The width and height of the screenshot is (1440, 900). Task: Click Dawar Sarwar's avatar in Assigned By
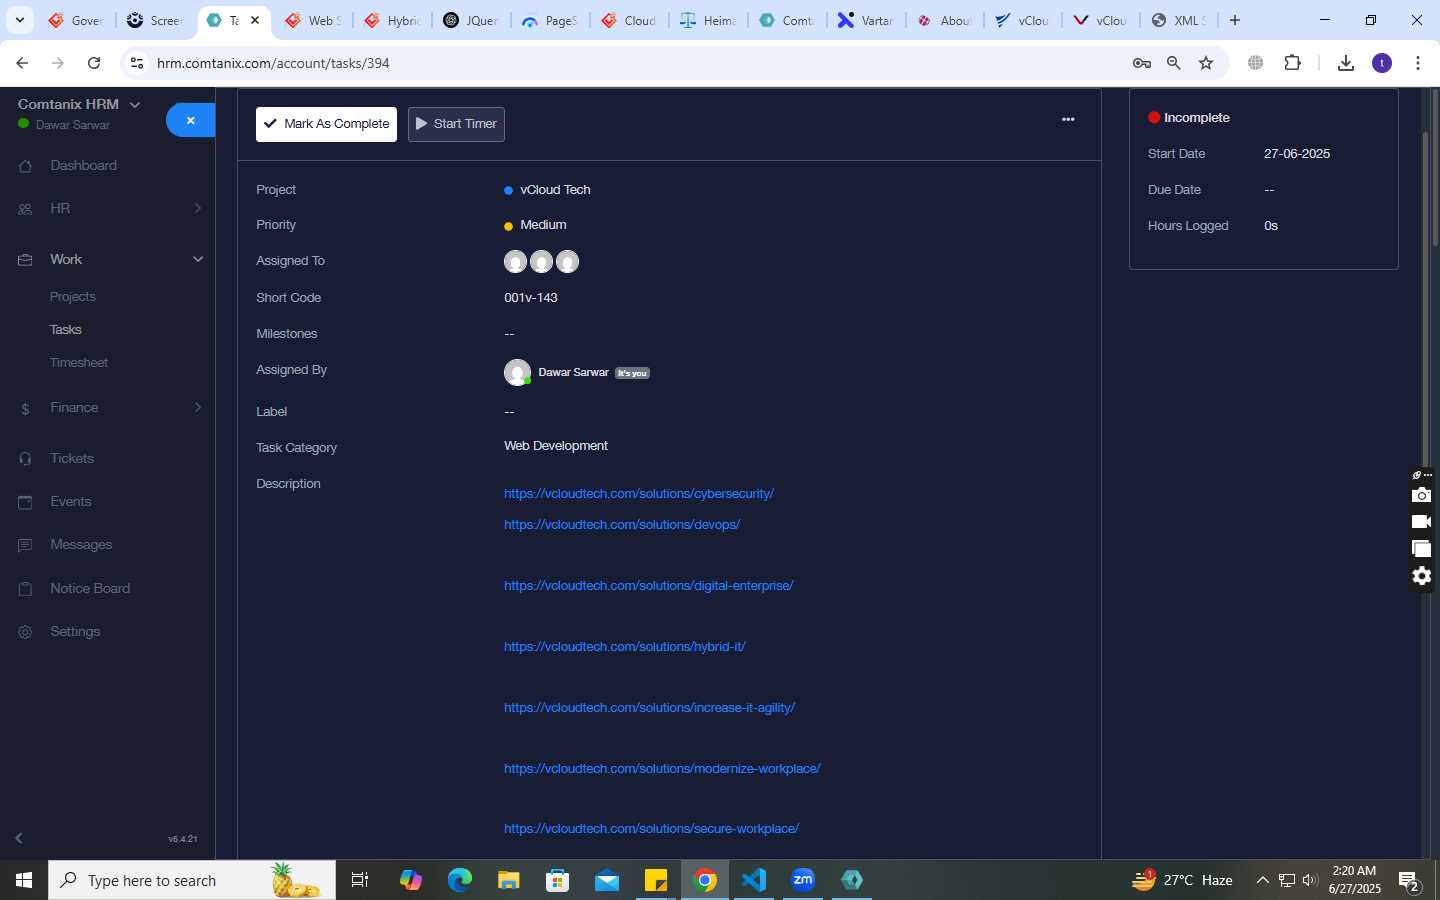pos(517,372)
